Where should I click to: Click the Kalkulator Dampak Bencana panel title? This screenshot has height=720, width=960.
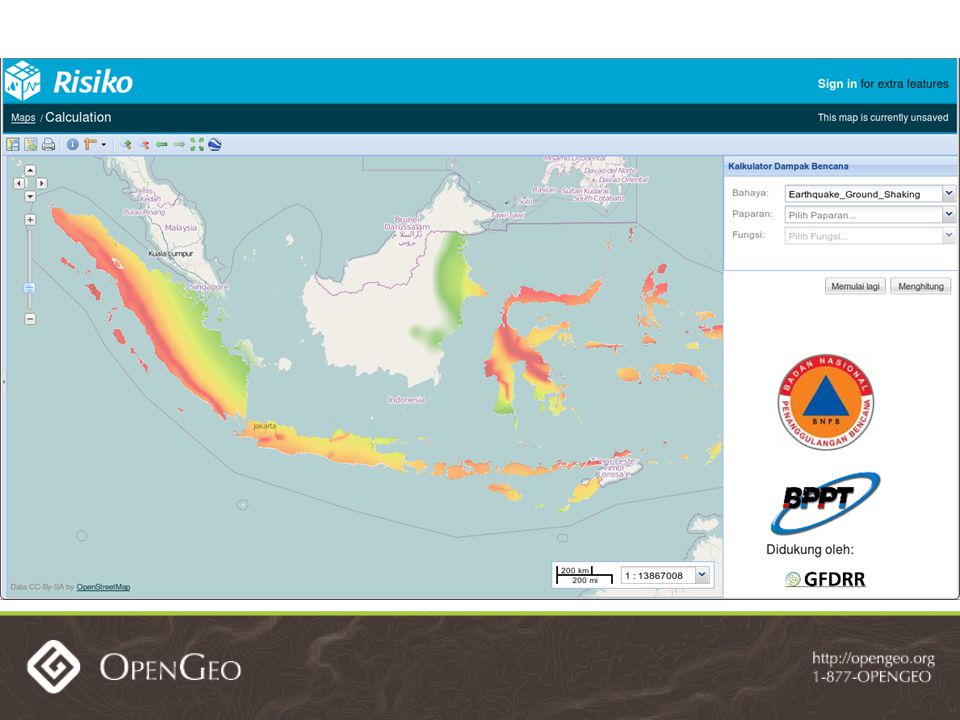(x=788, y=166)
